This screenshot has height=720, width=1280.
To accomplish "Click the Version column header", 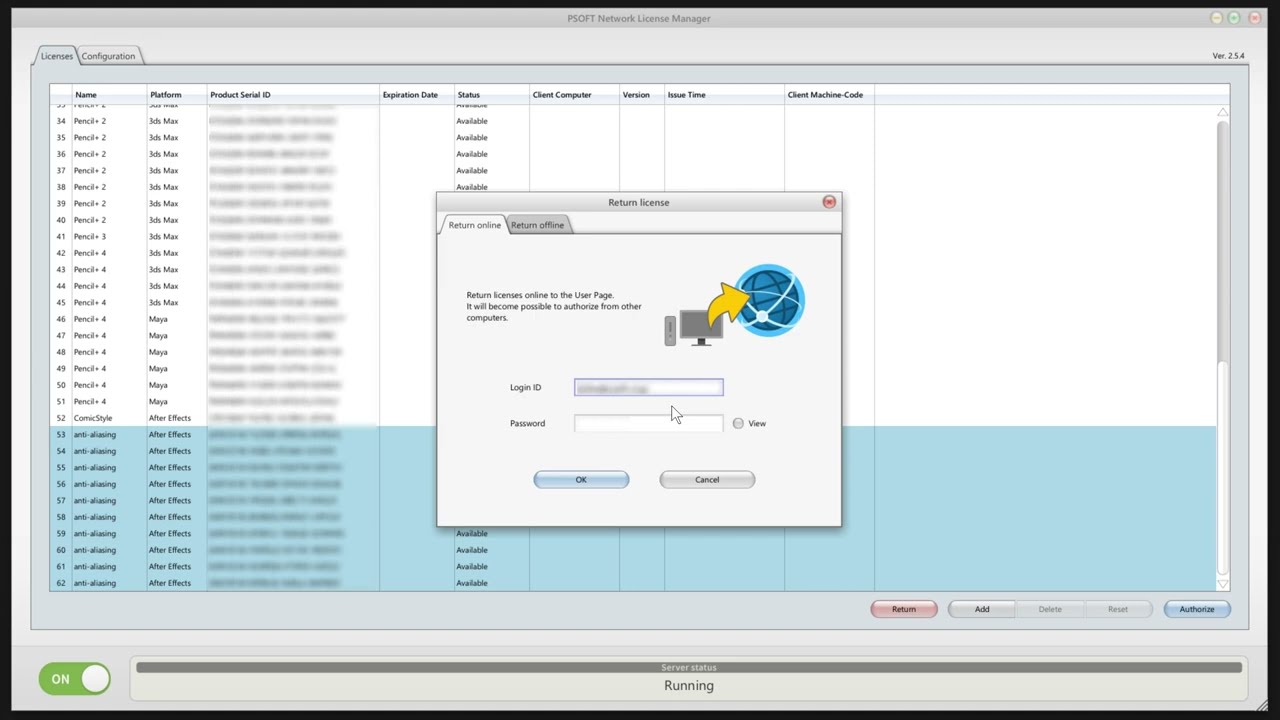I will point(642,95).
